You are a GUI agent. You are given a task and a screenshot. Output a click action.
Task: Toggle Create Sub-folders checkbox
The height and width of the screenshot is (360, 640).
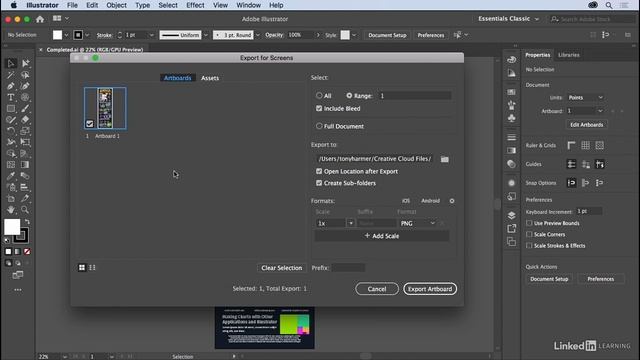coord(319,183)
